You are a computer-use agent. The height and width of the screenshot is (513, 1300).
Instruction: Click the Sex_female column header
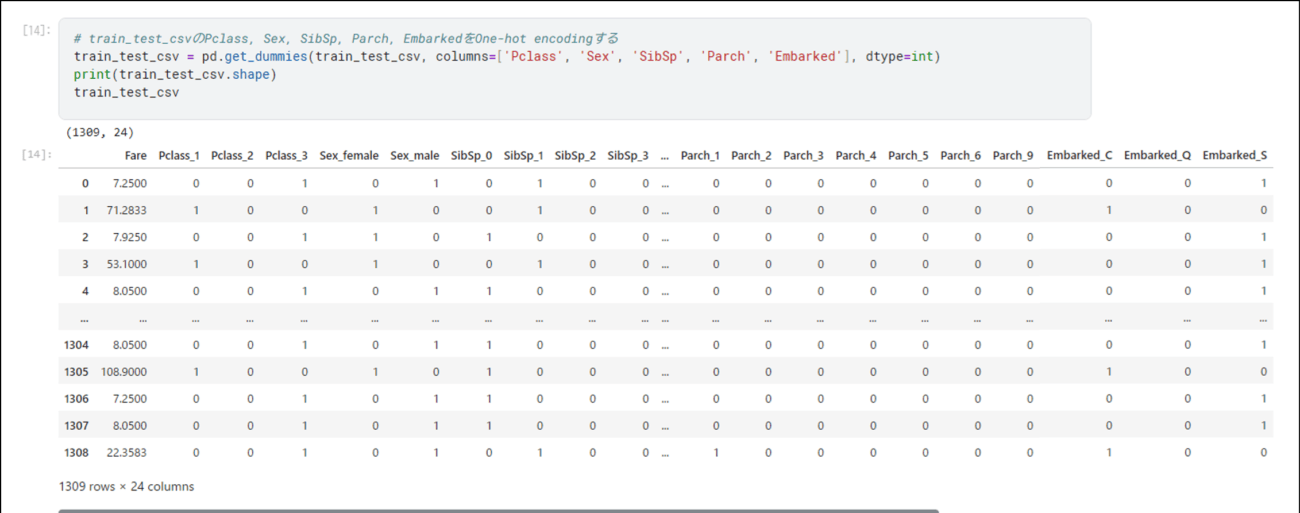349,156
